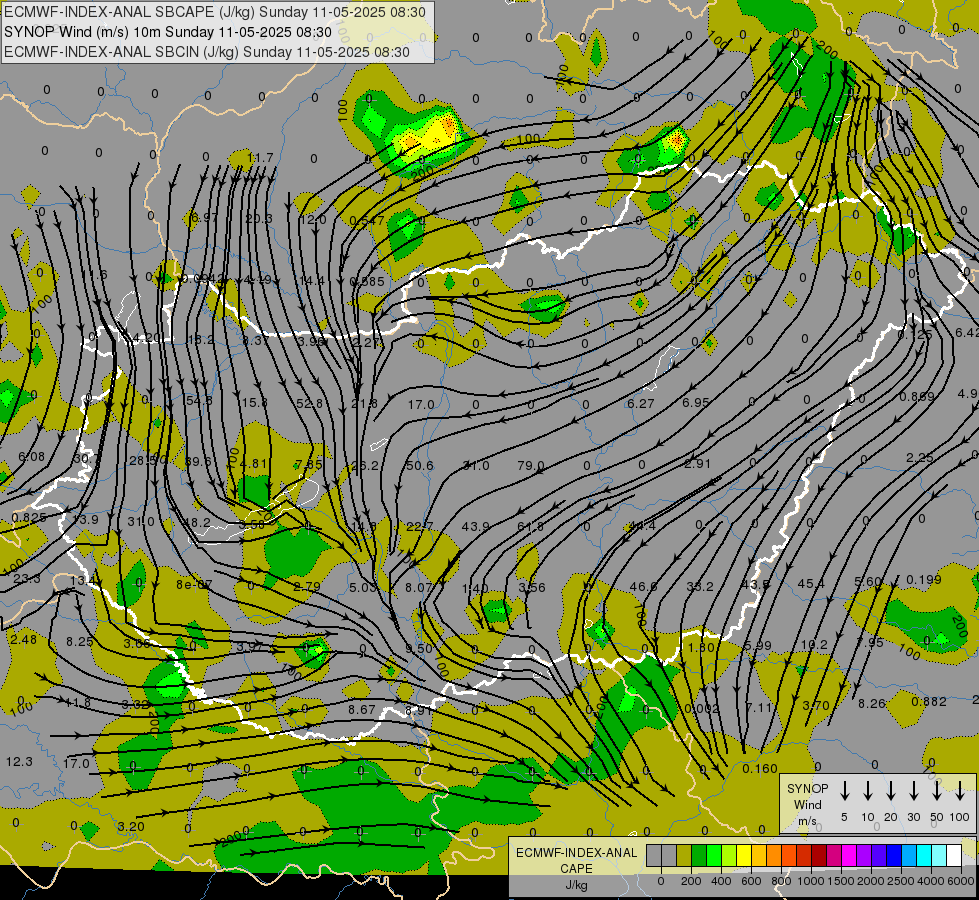Click the 'CAPE' label in legend
The width and height of the screenshot is (979, 900).
click(576, 869)
